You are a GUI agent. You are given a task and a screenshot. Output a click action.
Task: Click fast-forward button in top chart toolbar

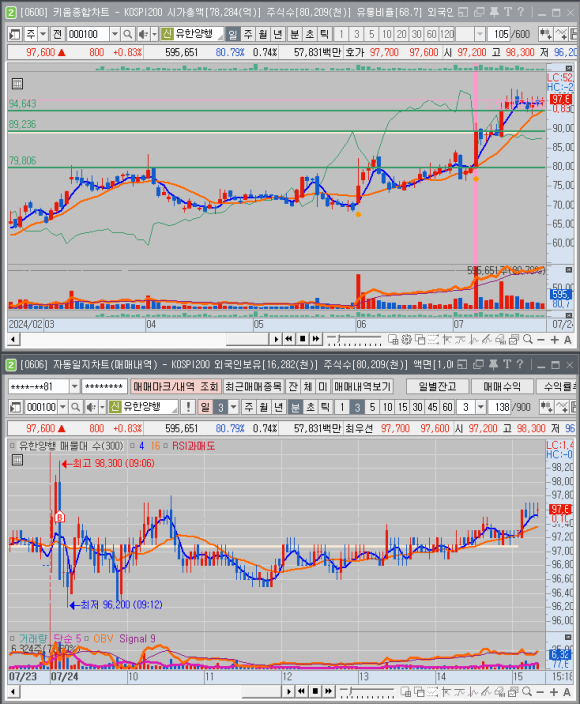(x=316, y=339)
